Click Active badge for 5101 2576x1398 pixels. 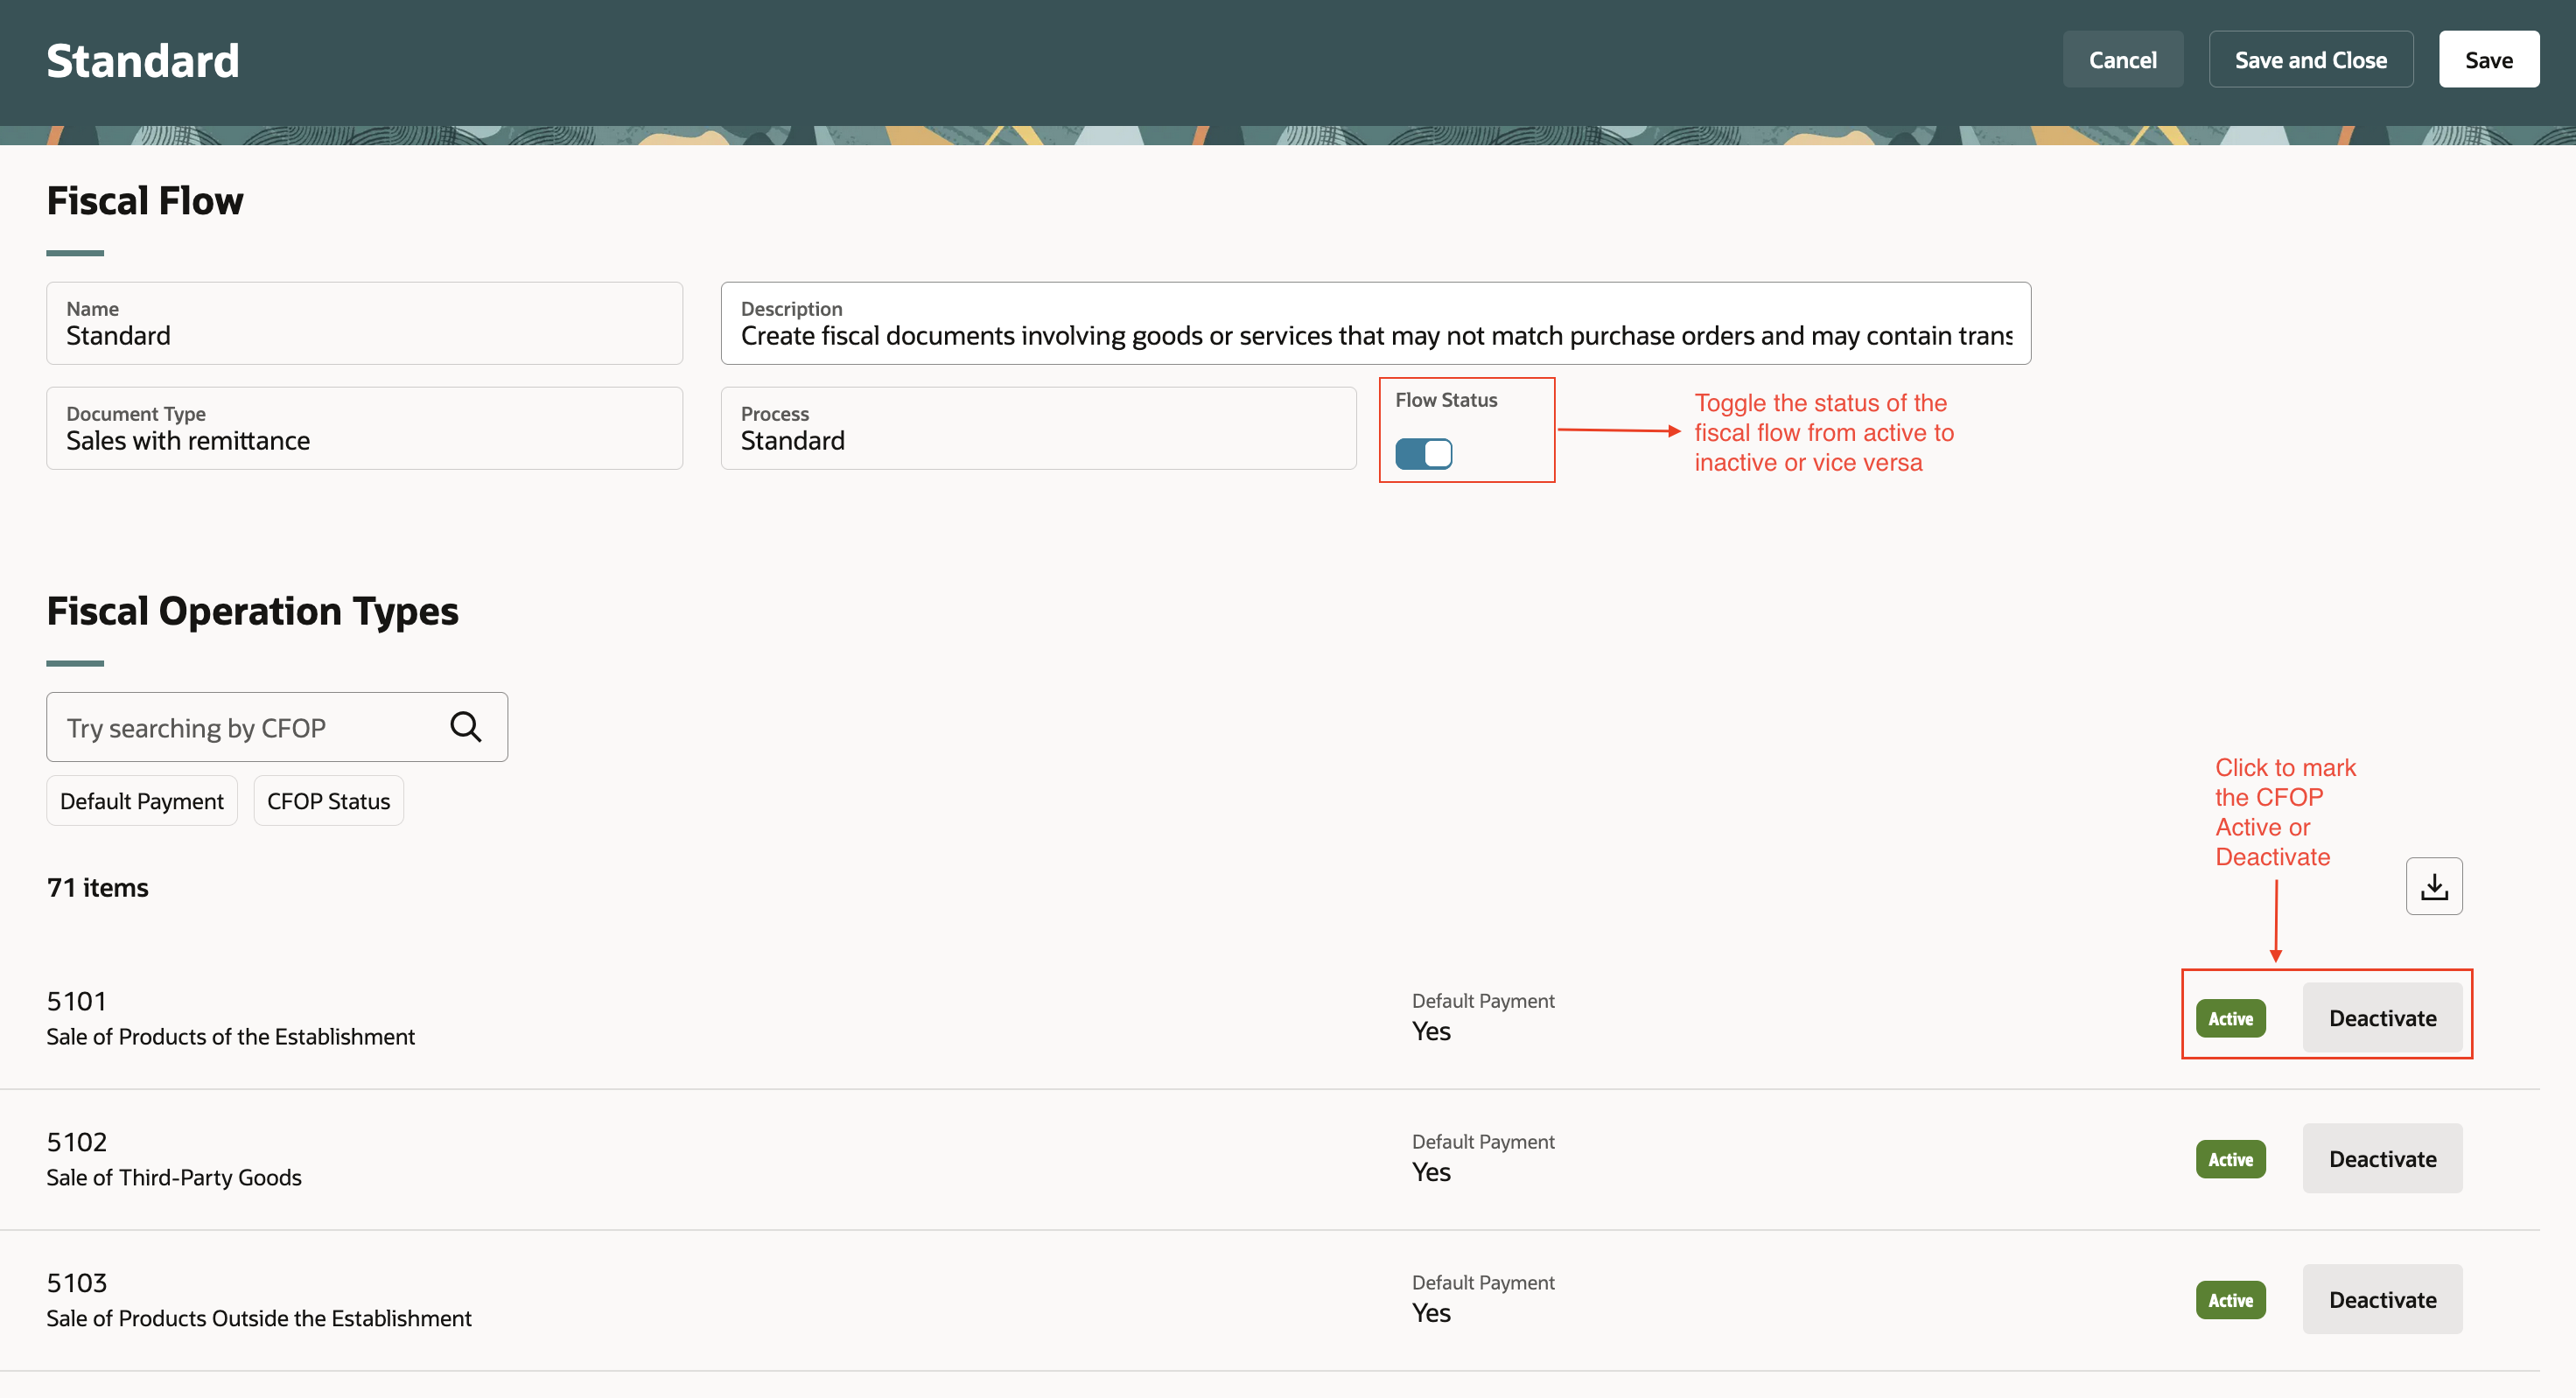[2230, 1019]
